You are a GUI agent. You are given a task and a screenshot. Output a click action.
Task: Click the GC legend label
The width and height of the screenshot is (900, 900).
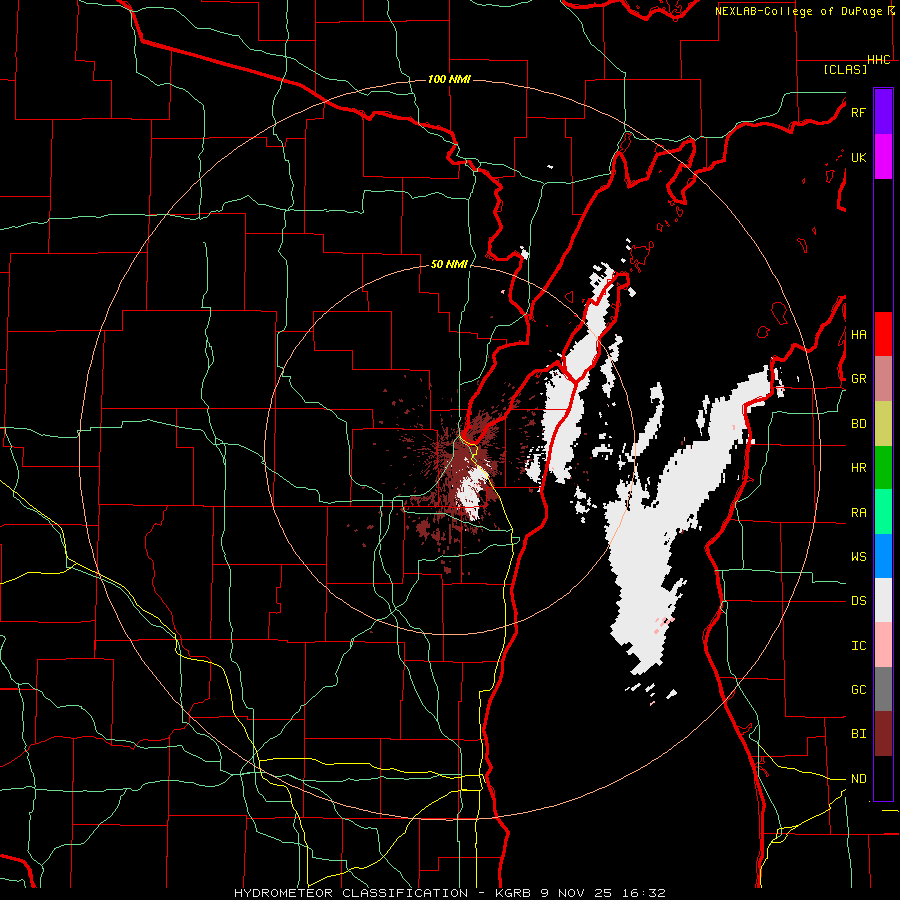click(858, 690)
